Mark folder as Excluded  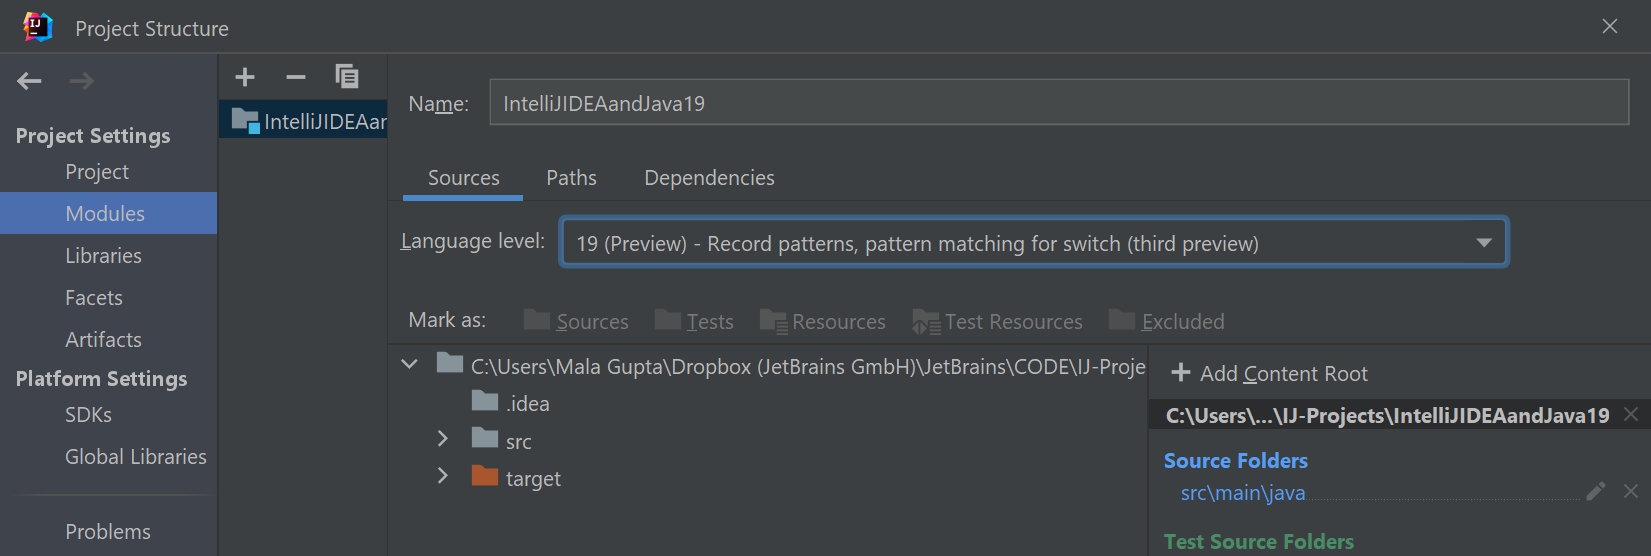[1166, 321]
